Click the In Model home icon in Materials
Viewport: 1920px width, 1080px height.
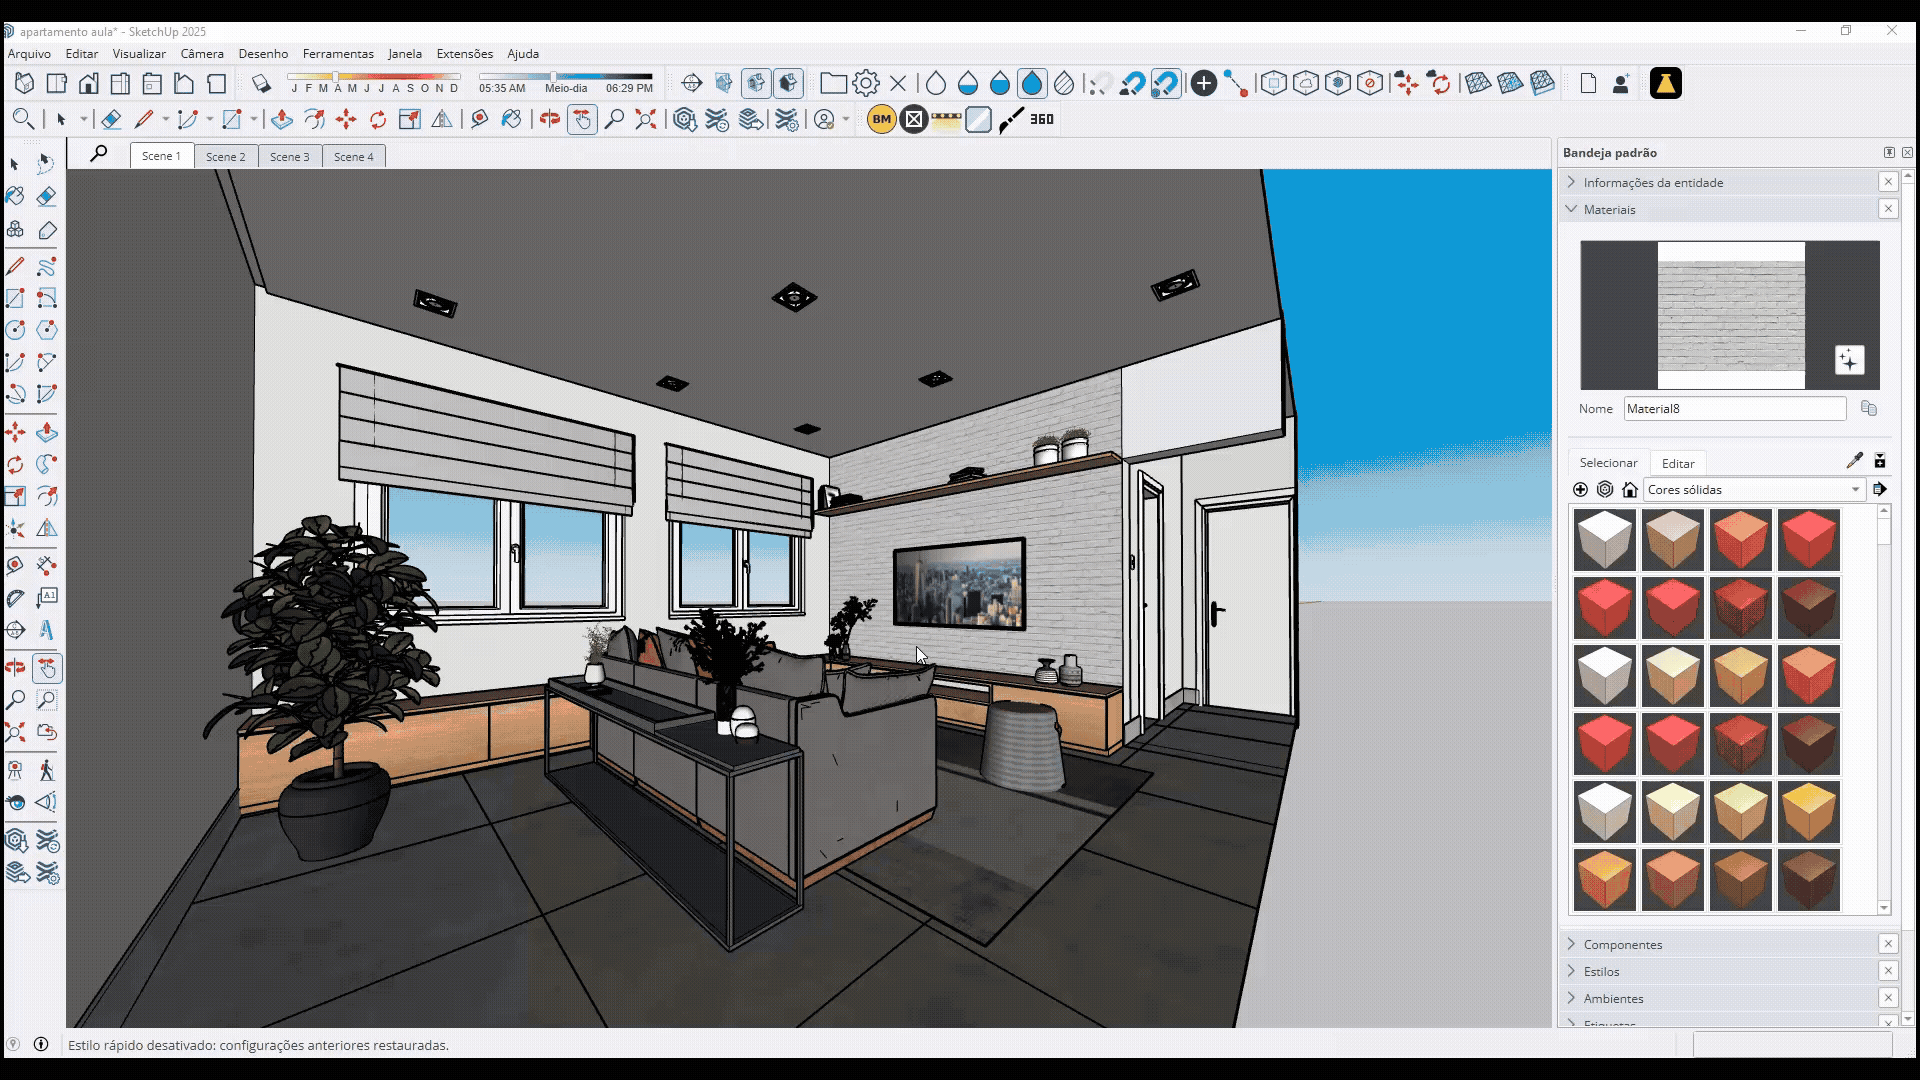point(1630,490)
